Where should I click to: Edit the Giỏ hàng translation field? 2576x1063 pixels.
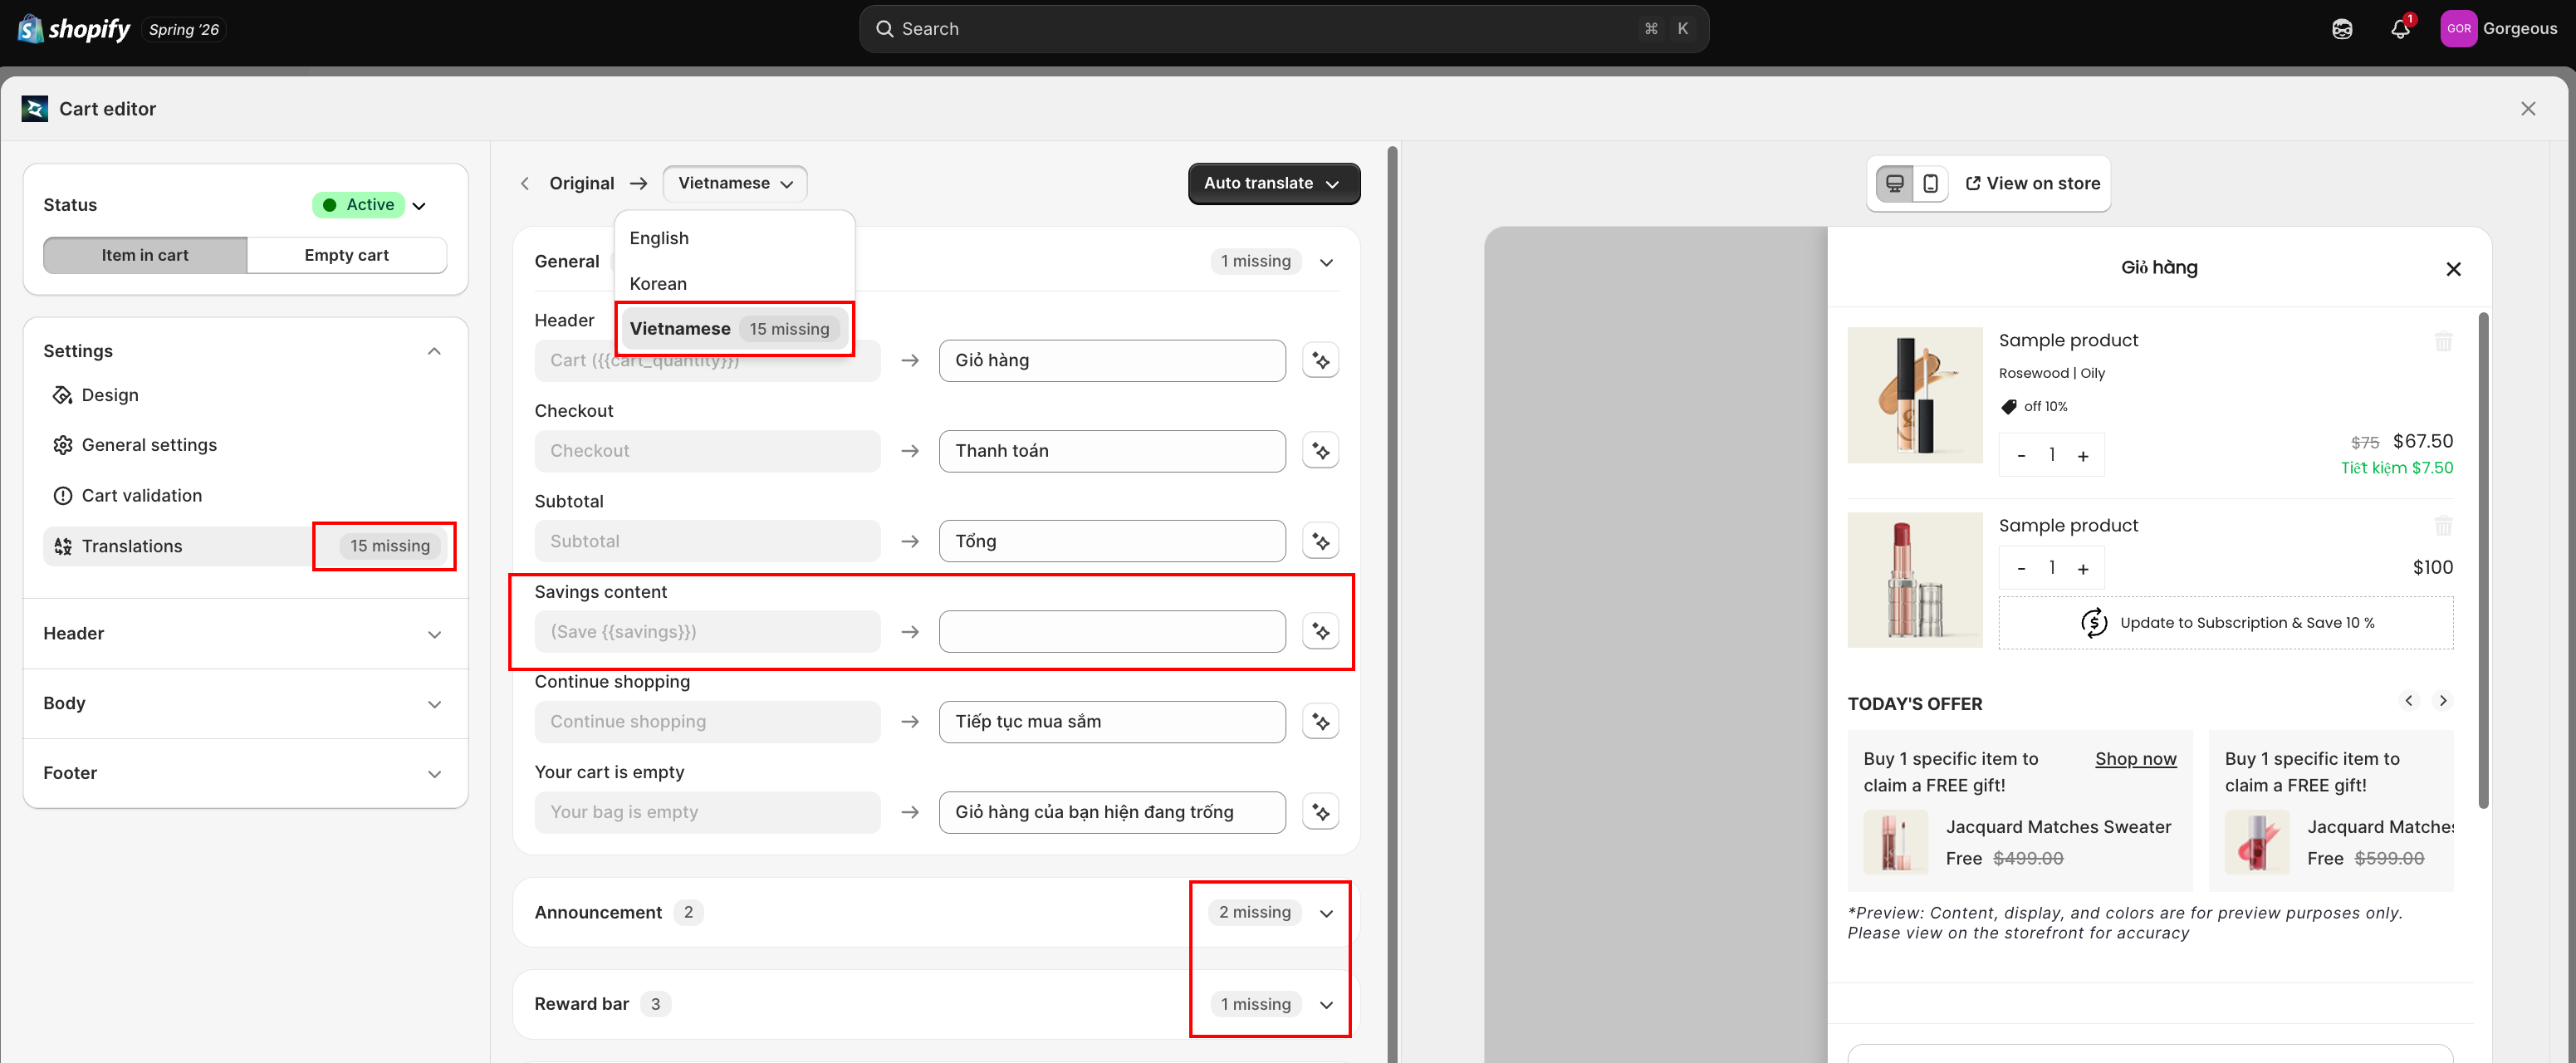coord(1112,361)
